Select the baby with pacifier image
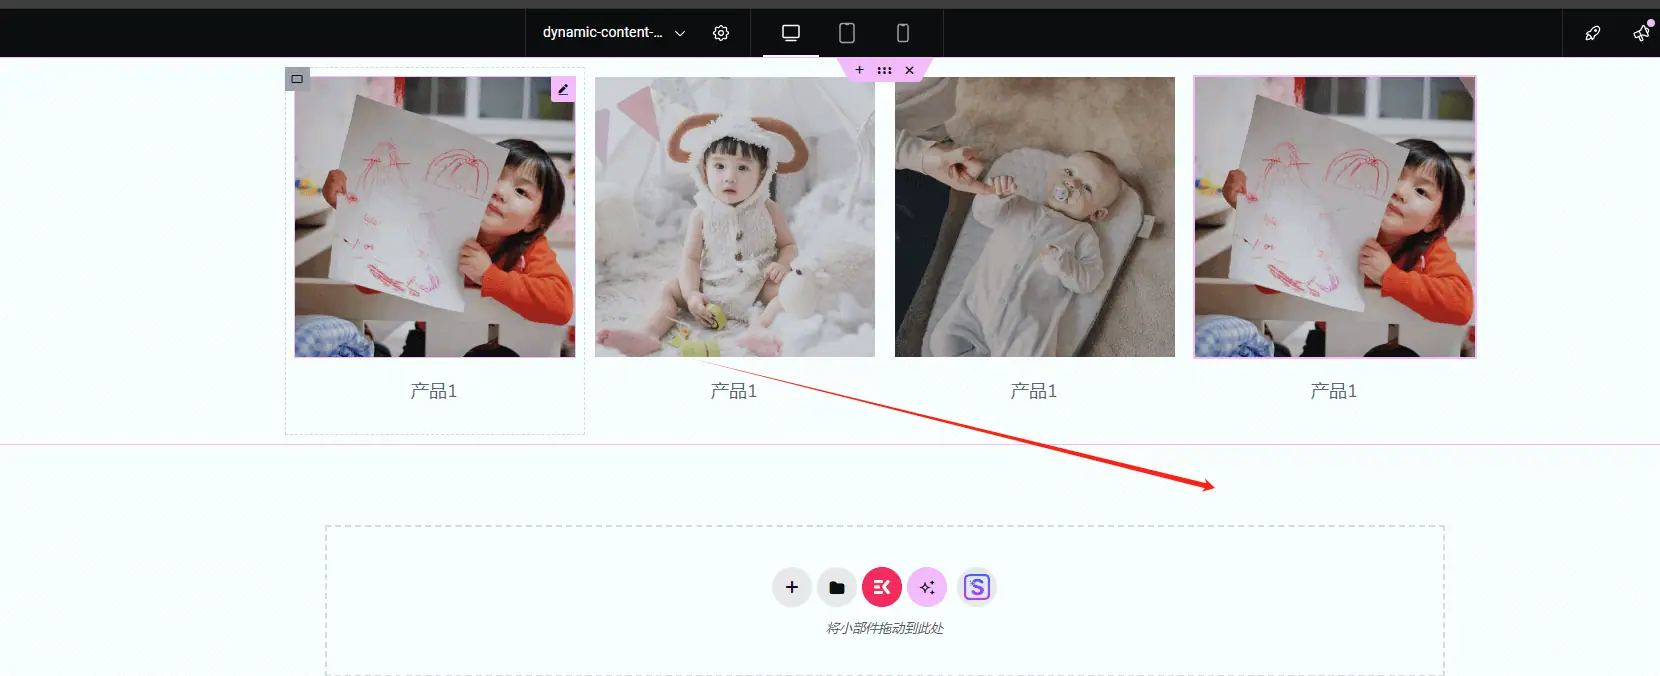Screen dimensions: 1660x676 tap(1035, 217)
